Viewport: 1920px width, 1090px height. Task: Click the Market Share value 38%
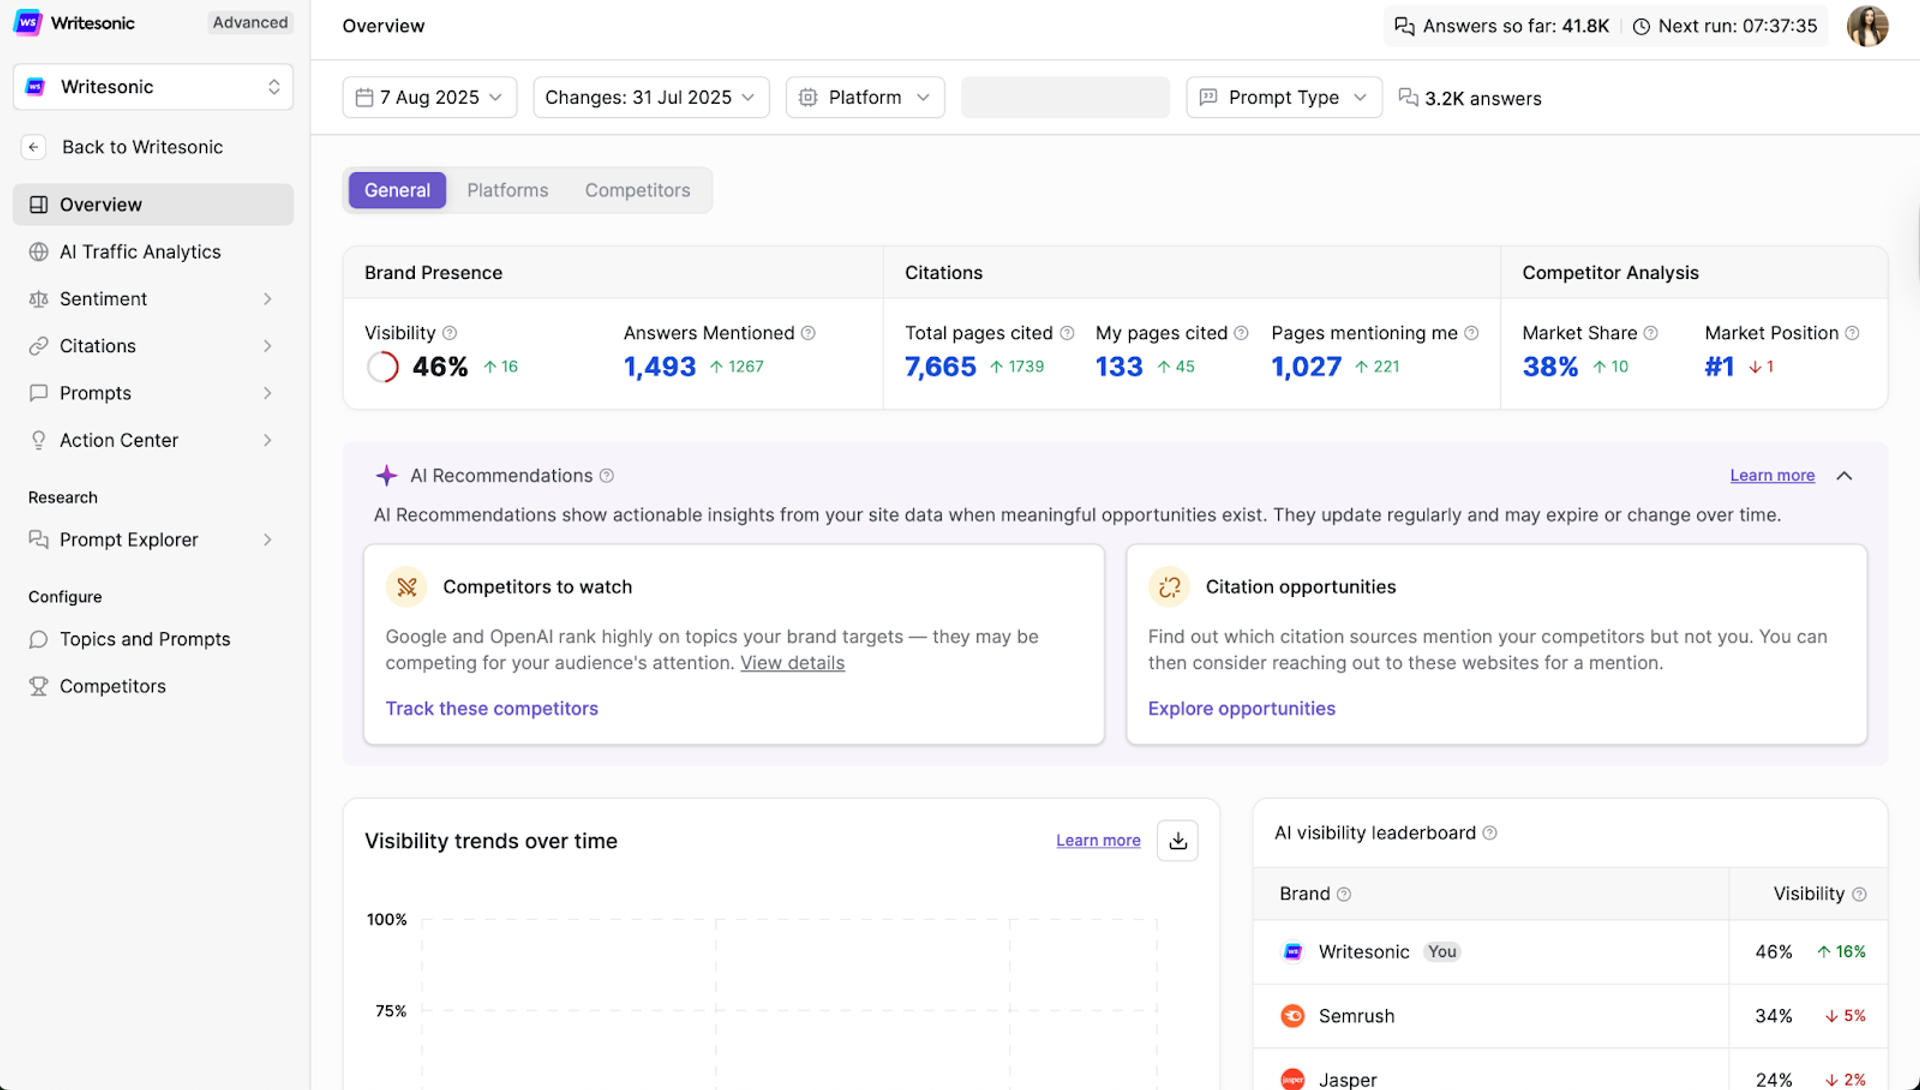tap(1550, 367)
